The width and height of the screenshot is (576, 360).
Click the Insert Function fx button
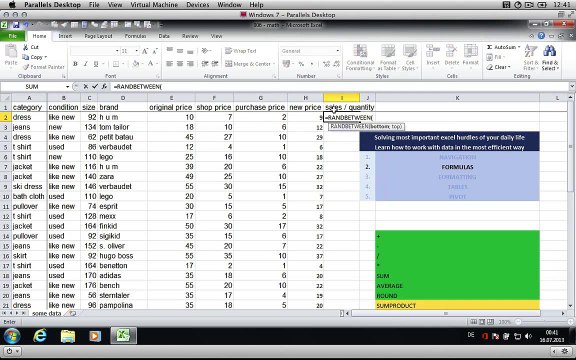[104, 87]
